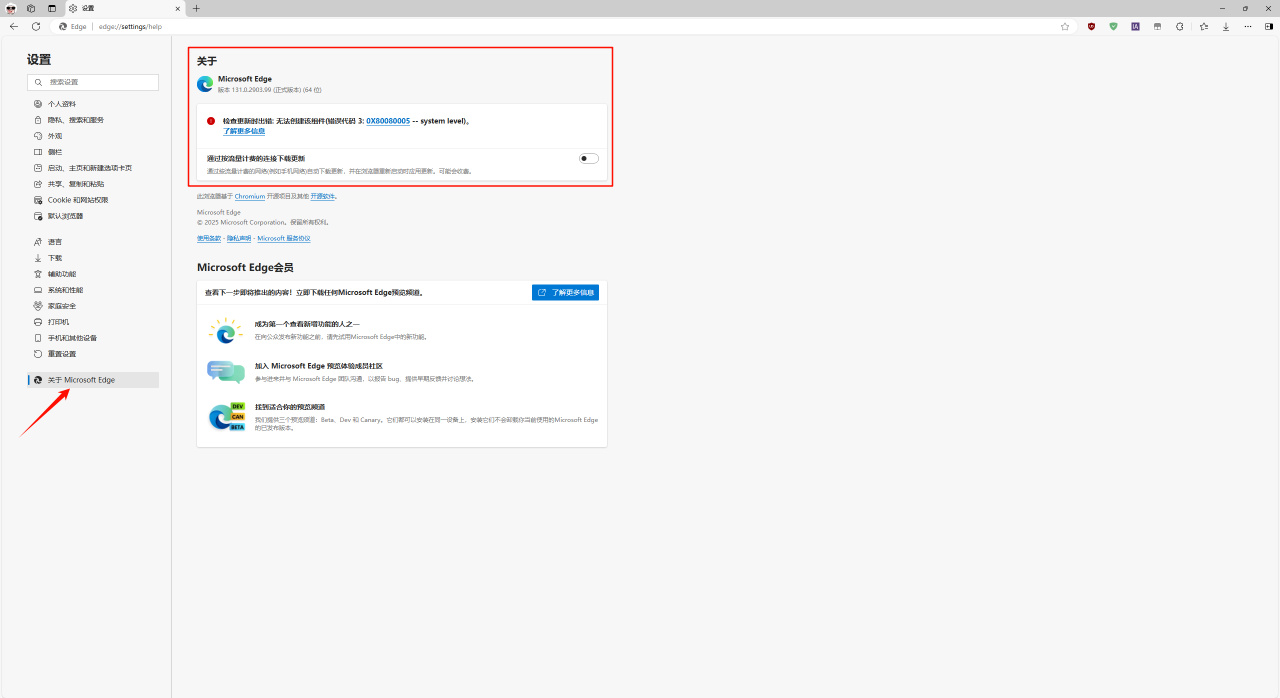
Task: Open 外观 settings page
Action: click(x=93, y=136)
